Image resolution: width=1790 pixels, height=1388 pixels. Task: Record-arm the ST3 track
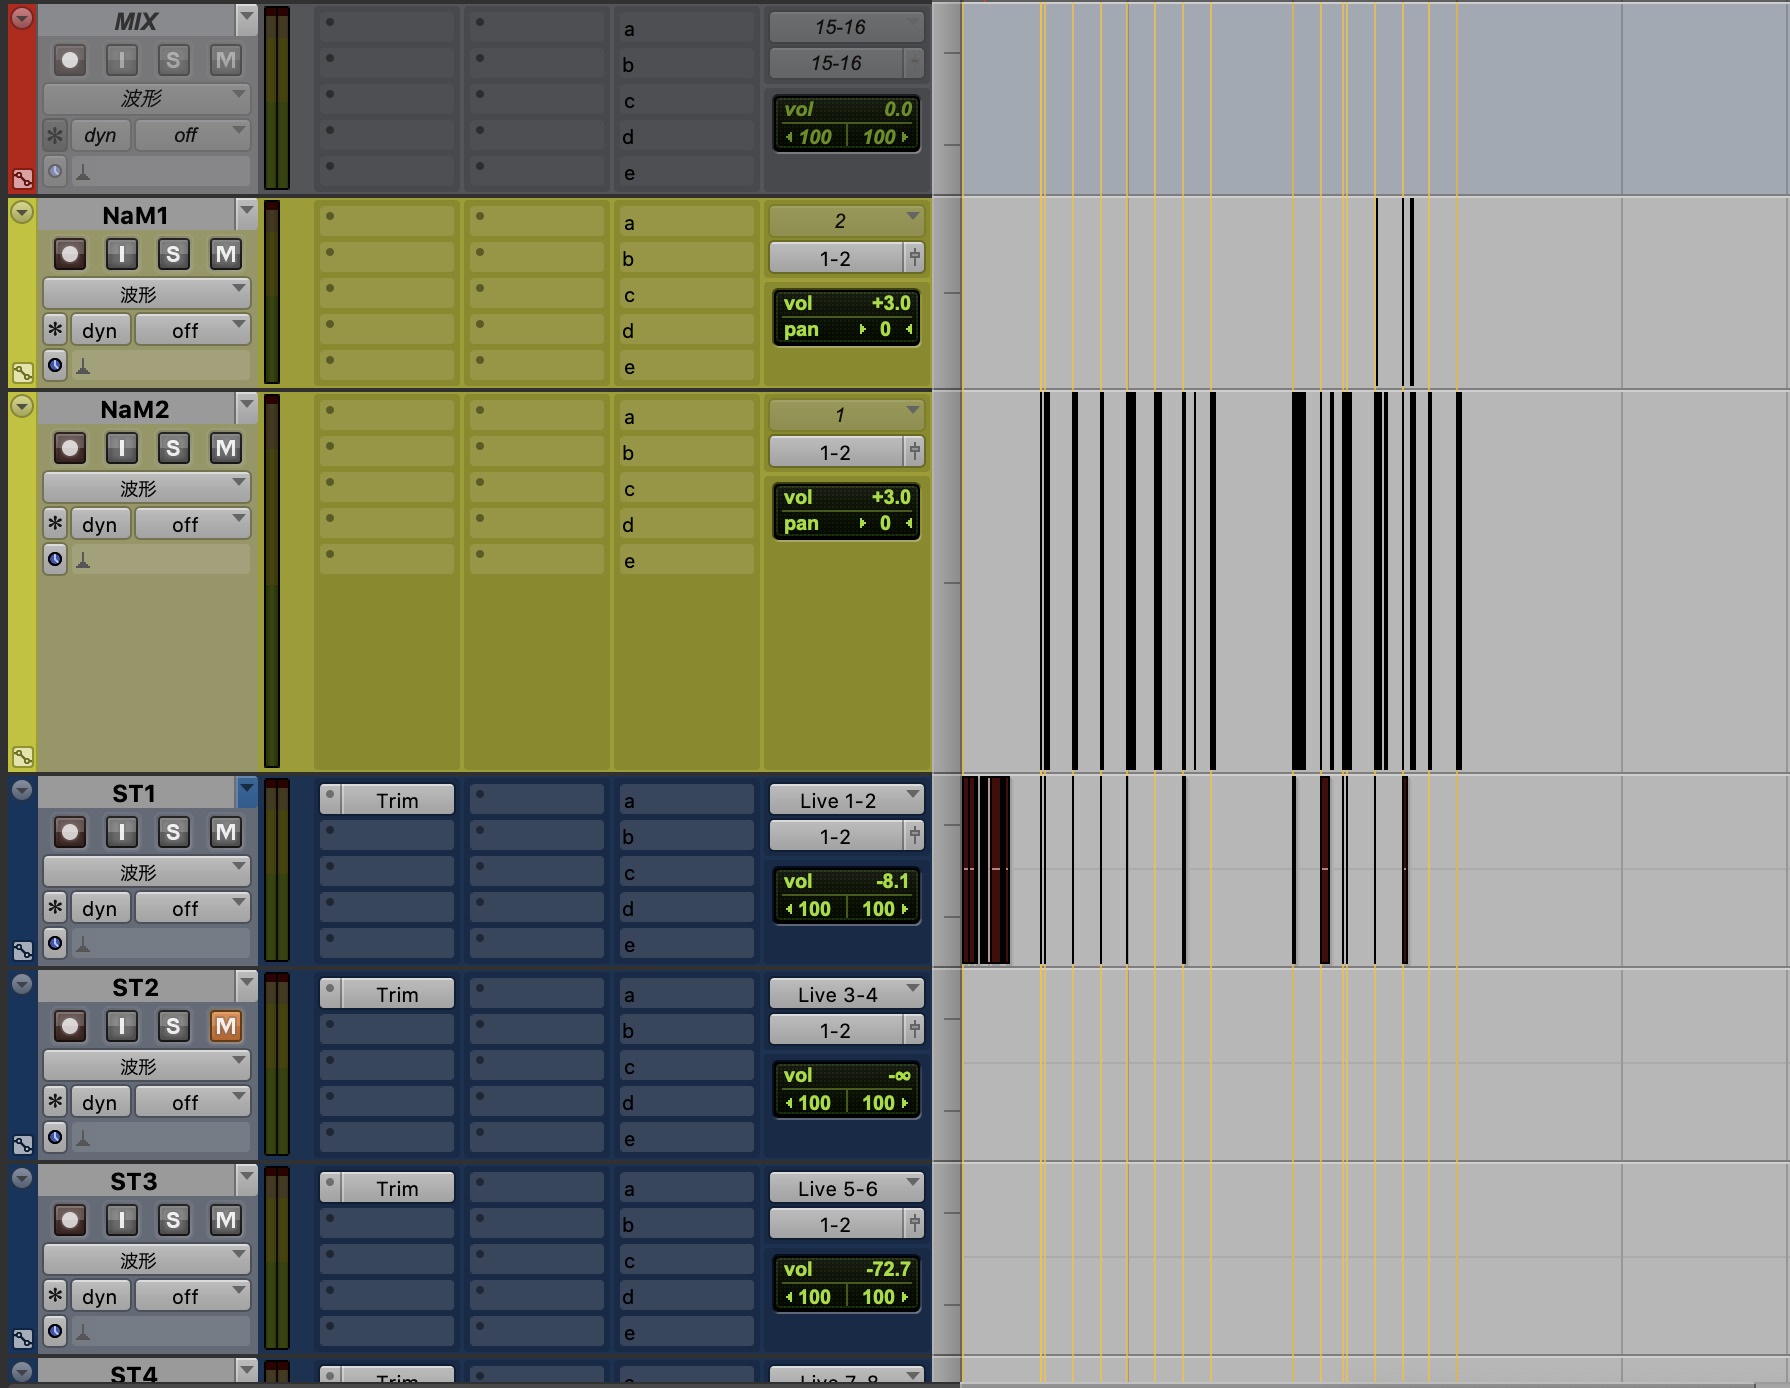(68, 1220)
